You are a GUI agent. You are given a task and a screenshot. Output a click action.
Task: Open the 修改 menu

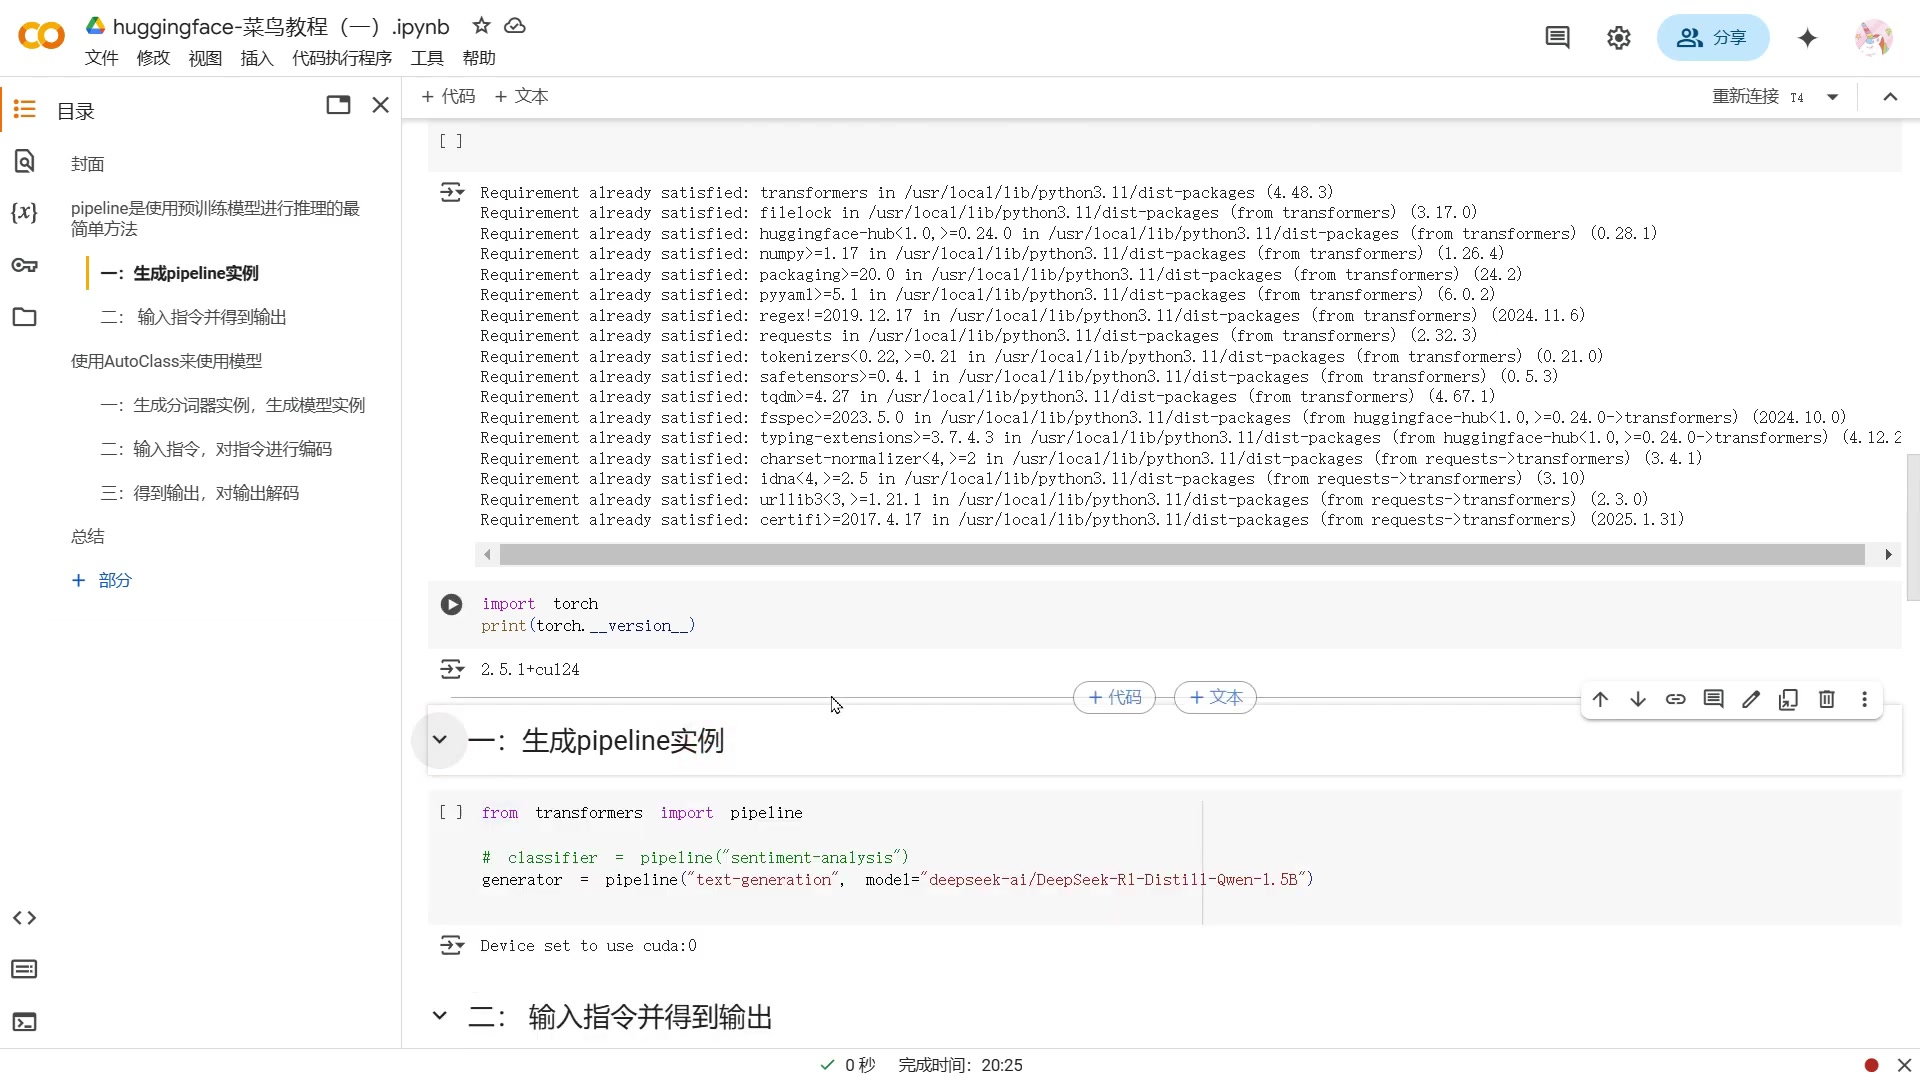click(153, 58)
